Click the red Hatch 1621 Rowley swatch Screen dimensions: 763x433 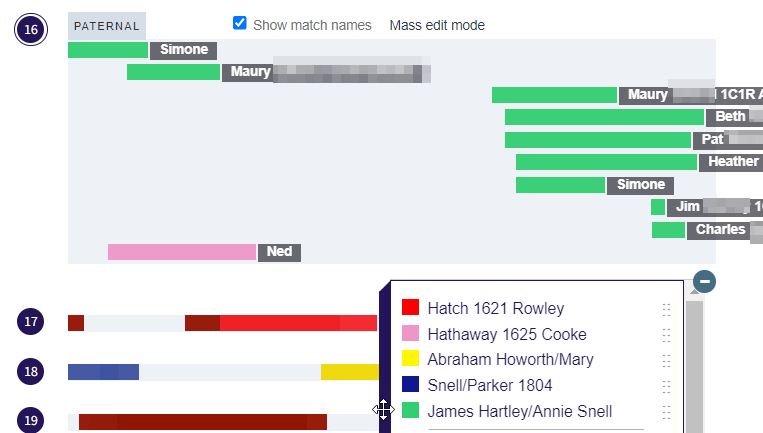coord(409,308)
